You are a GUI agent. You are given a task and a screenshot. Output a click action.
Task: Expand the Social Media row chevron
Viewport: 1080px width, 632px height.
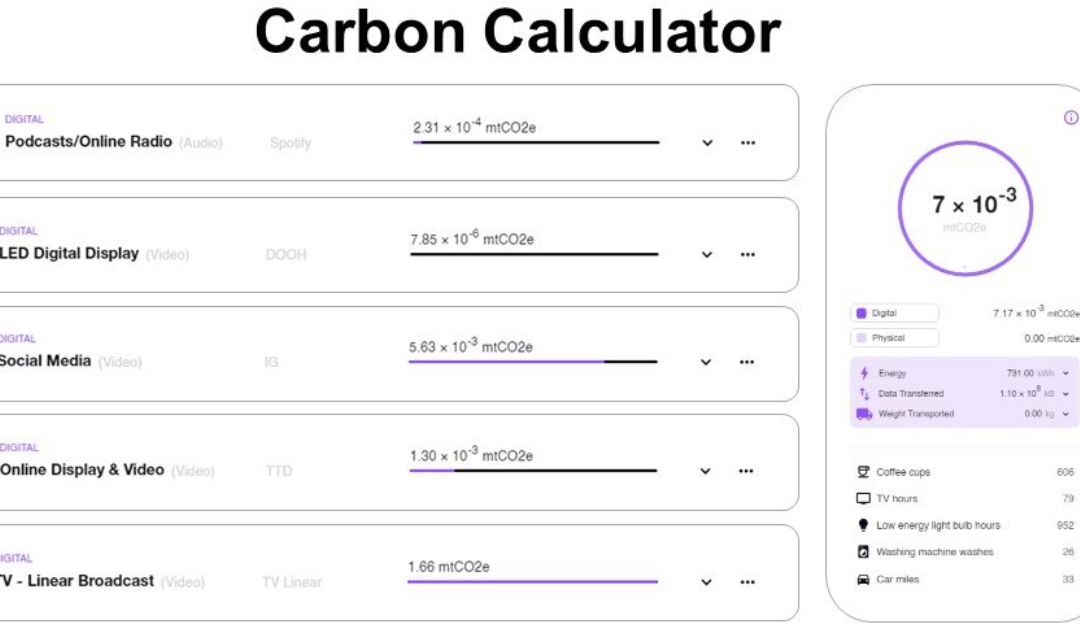pos(706,362)
